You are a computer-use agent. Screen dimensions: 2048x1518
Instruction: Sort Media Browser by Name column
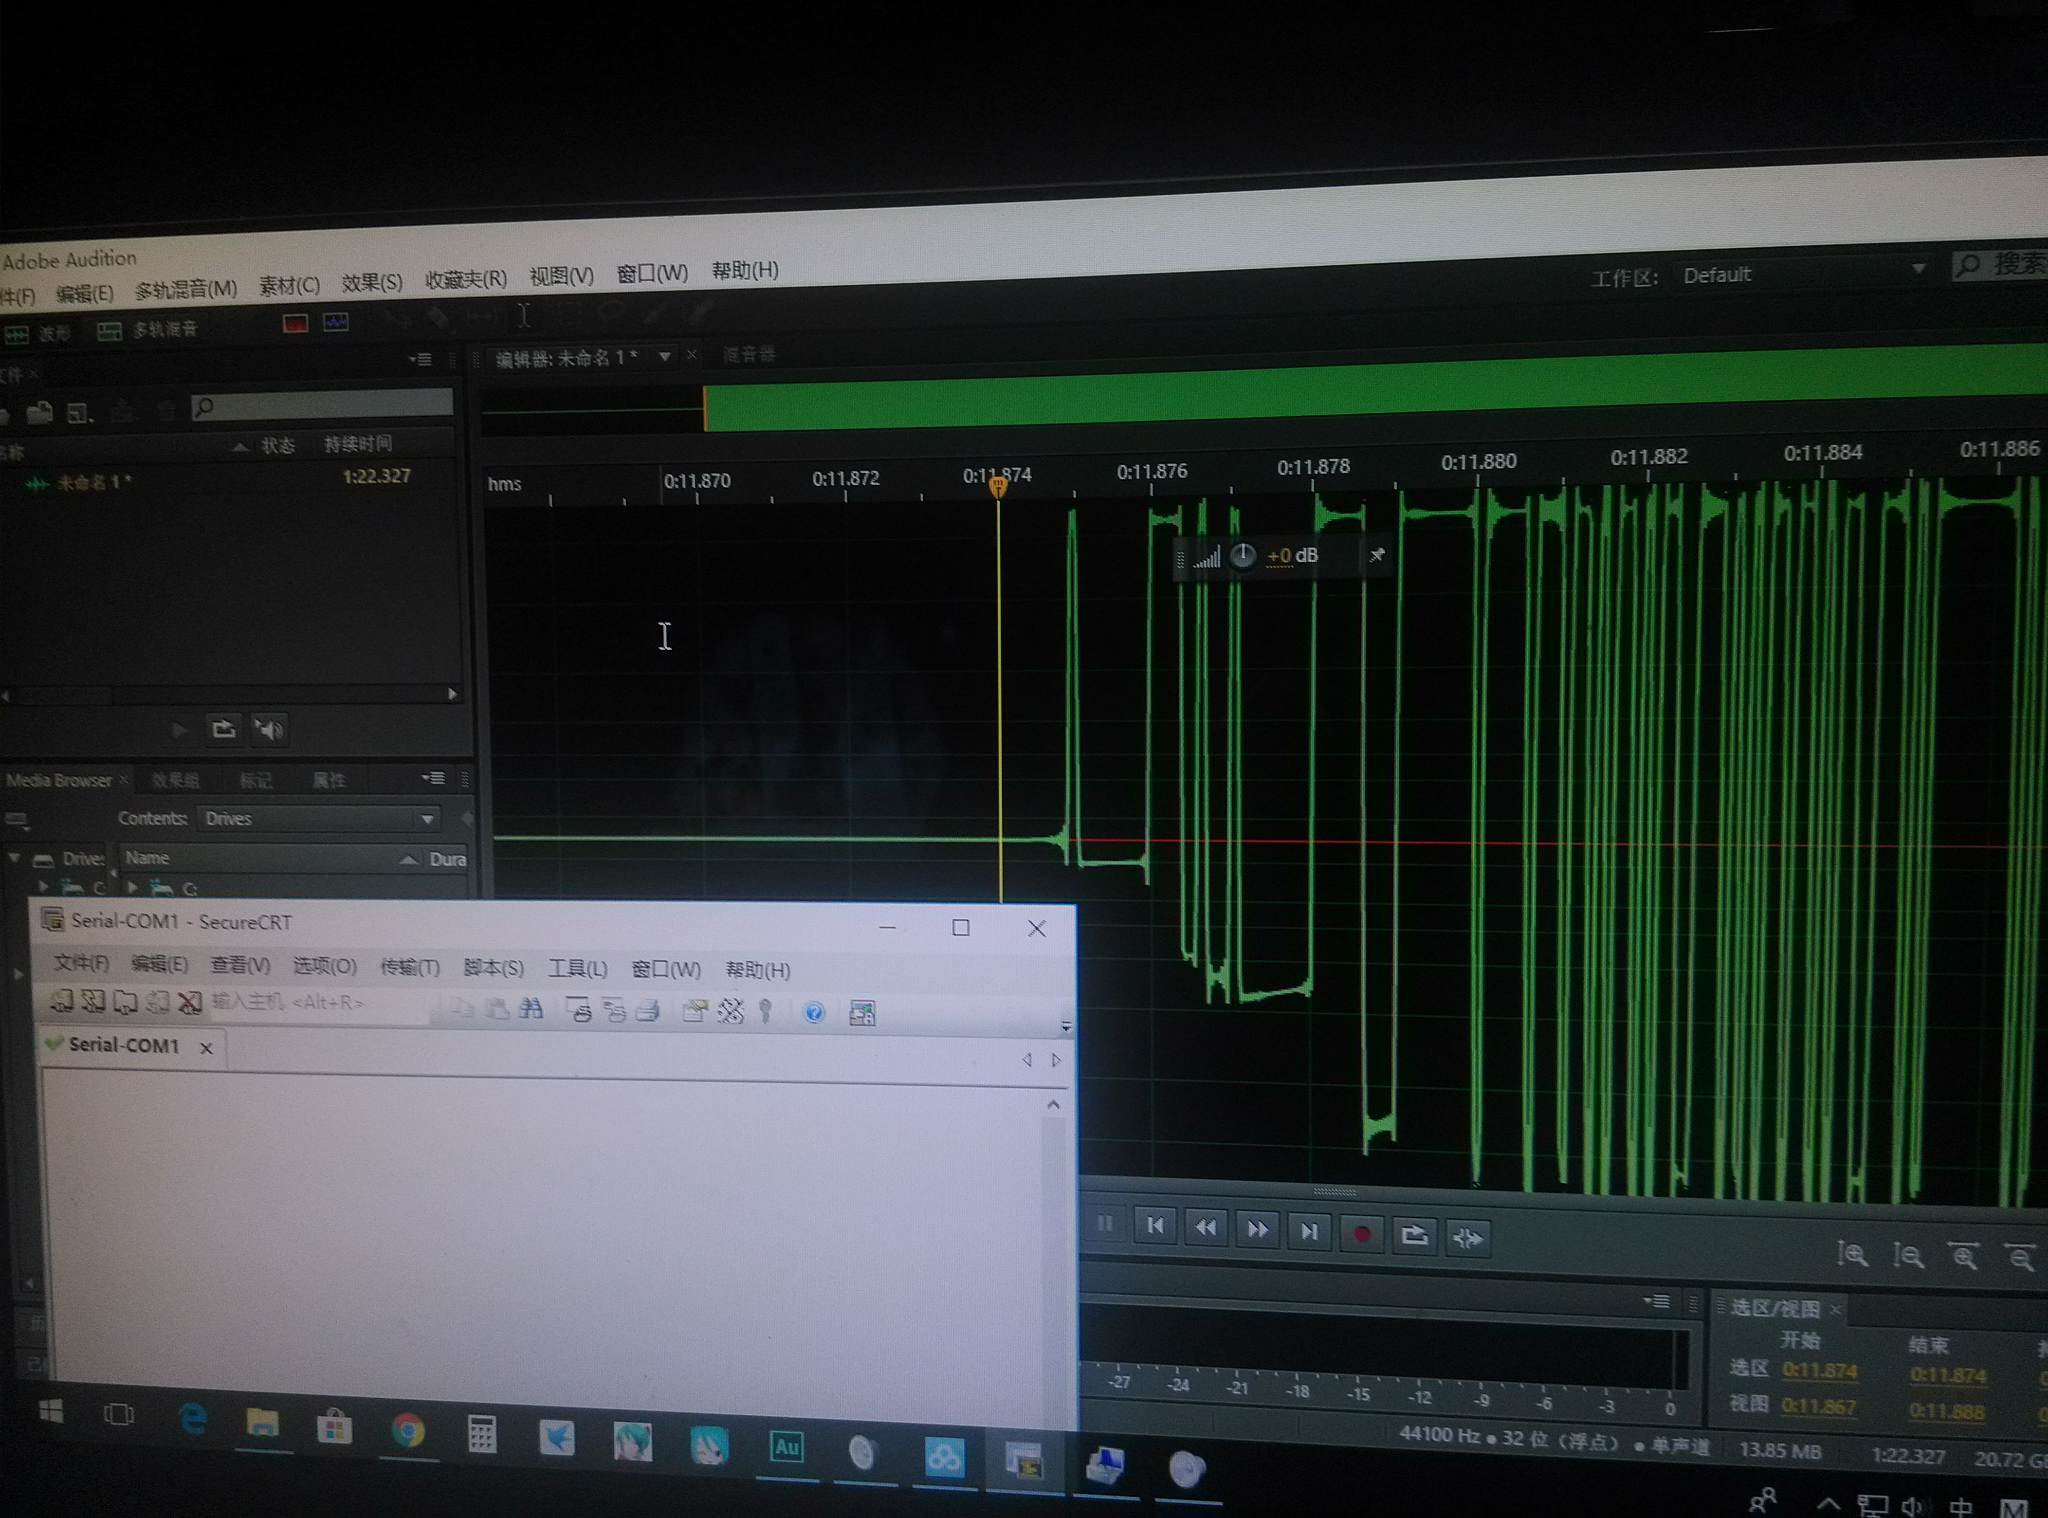pyautogui.click(x=270, y=858)
